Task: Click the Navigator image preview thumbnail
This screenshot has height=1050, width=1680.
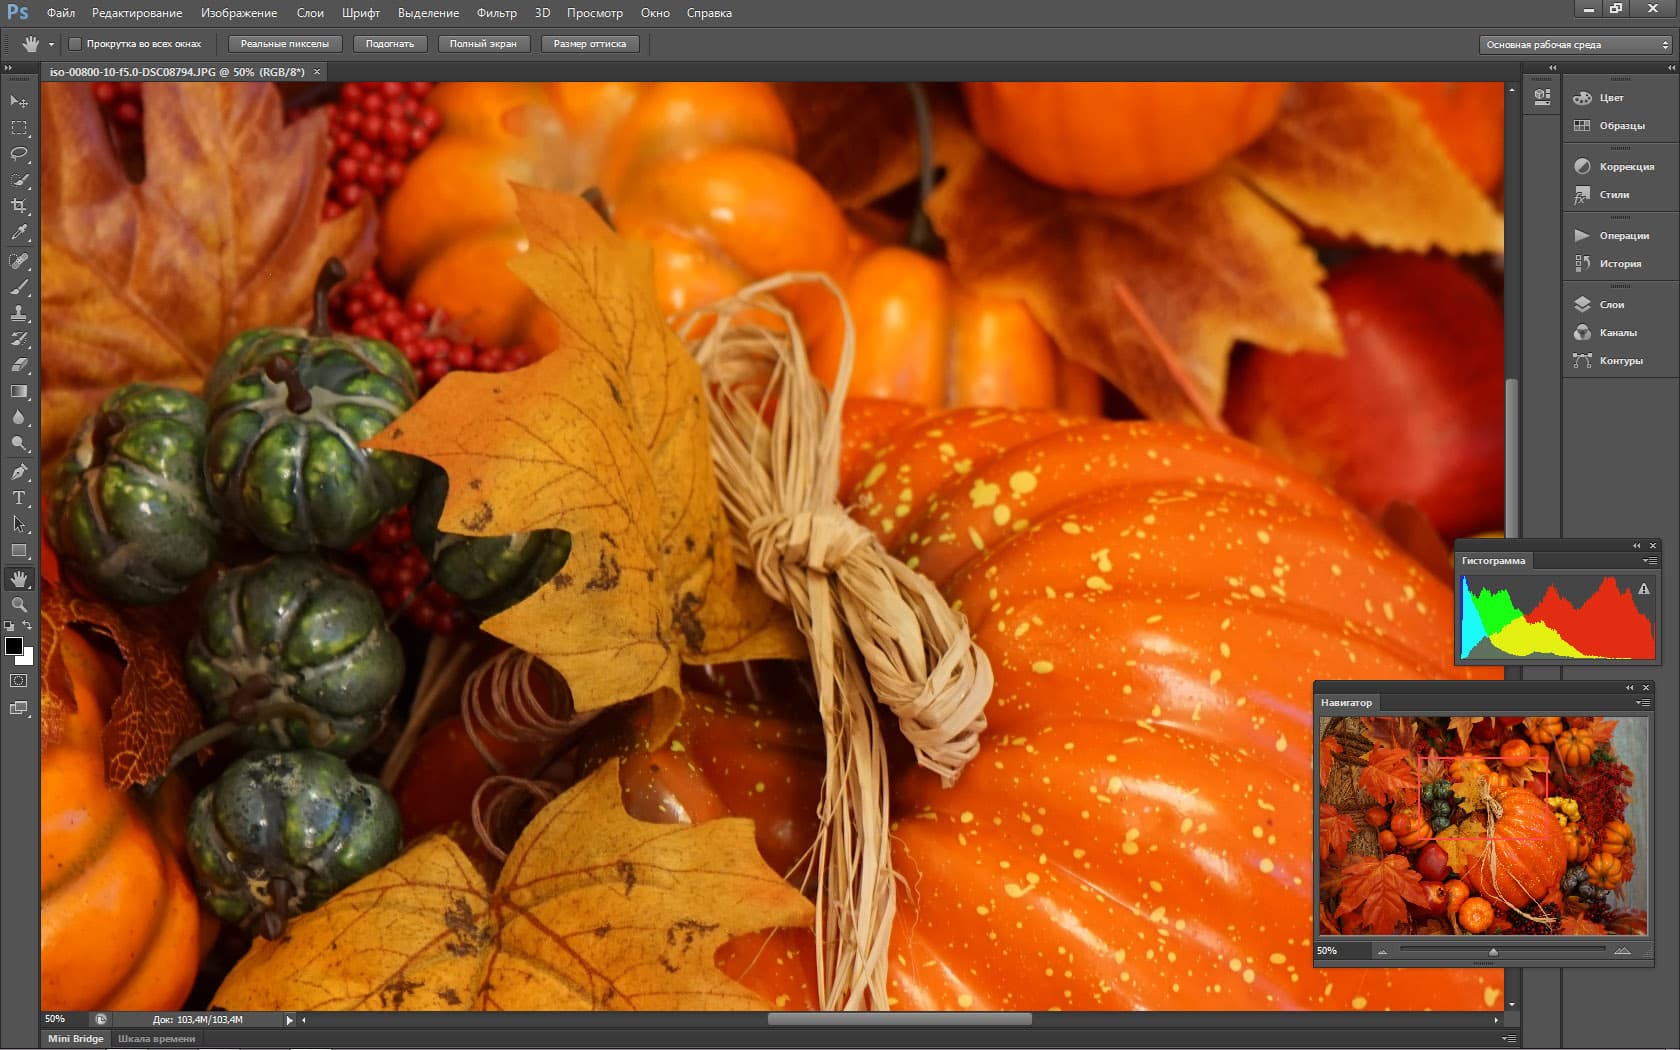Action: pyautogui.click(x=1483, y=826)
